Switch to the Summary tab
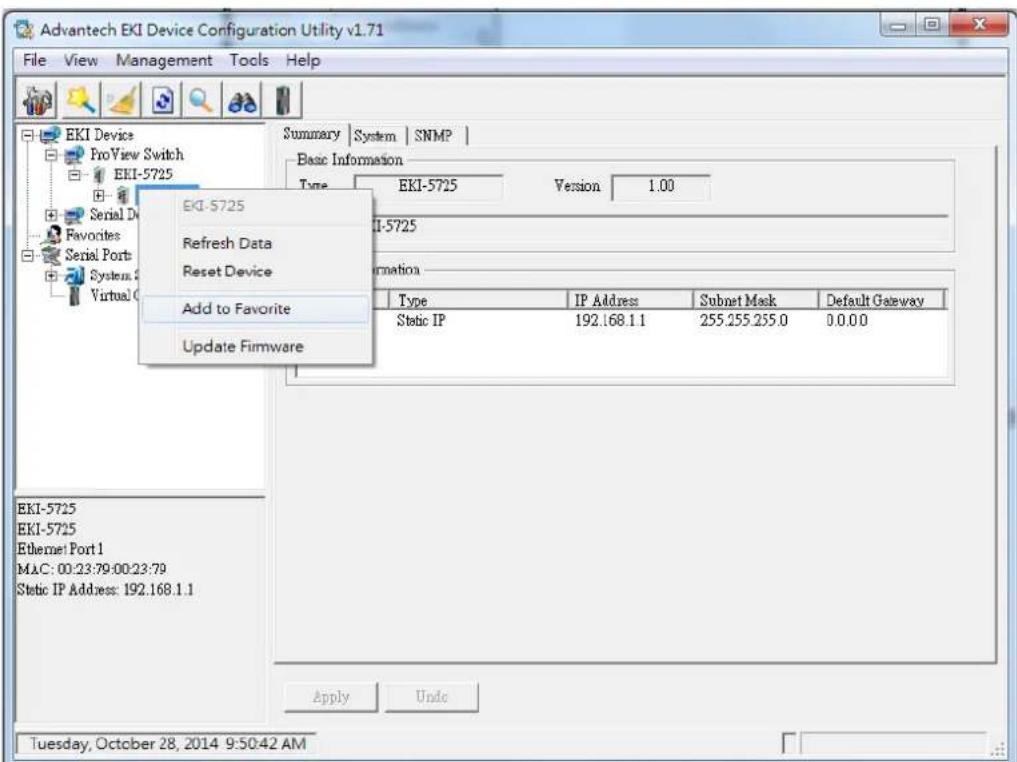Image resolution: width=1017 pixels, height=762 pixels. click(311, 134)
